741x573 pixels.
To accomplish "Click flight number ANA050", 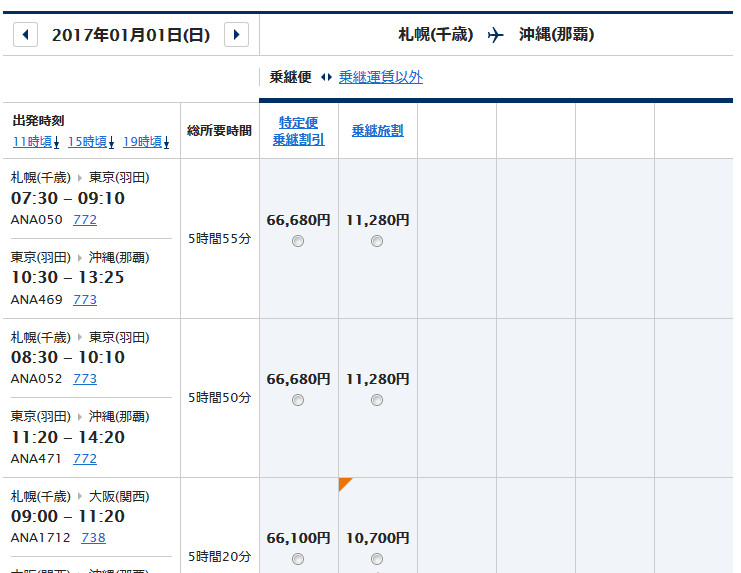I will click(x=37, y=220).
